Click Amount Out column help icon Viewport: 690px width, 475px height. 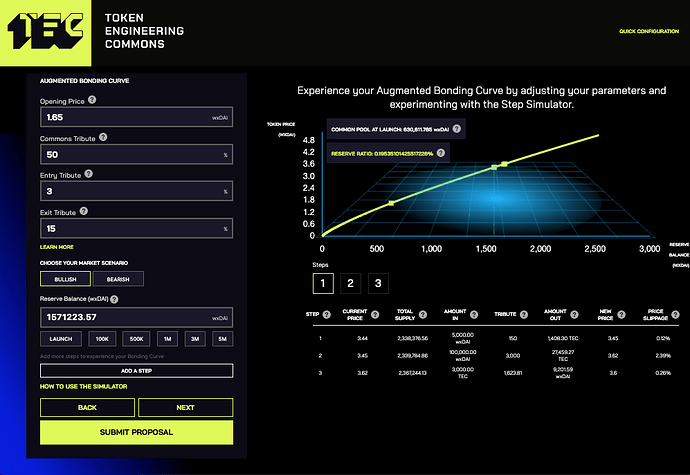(x=574, y=315)
